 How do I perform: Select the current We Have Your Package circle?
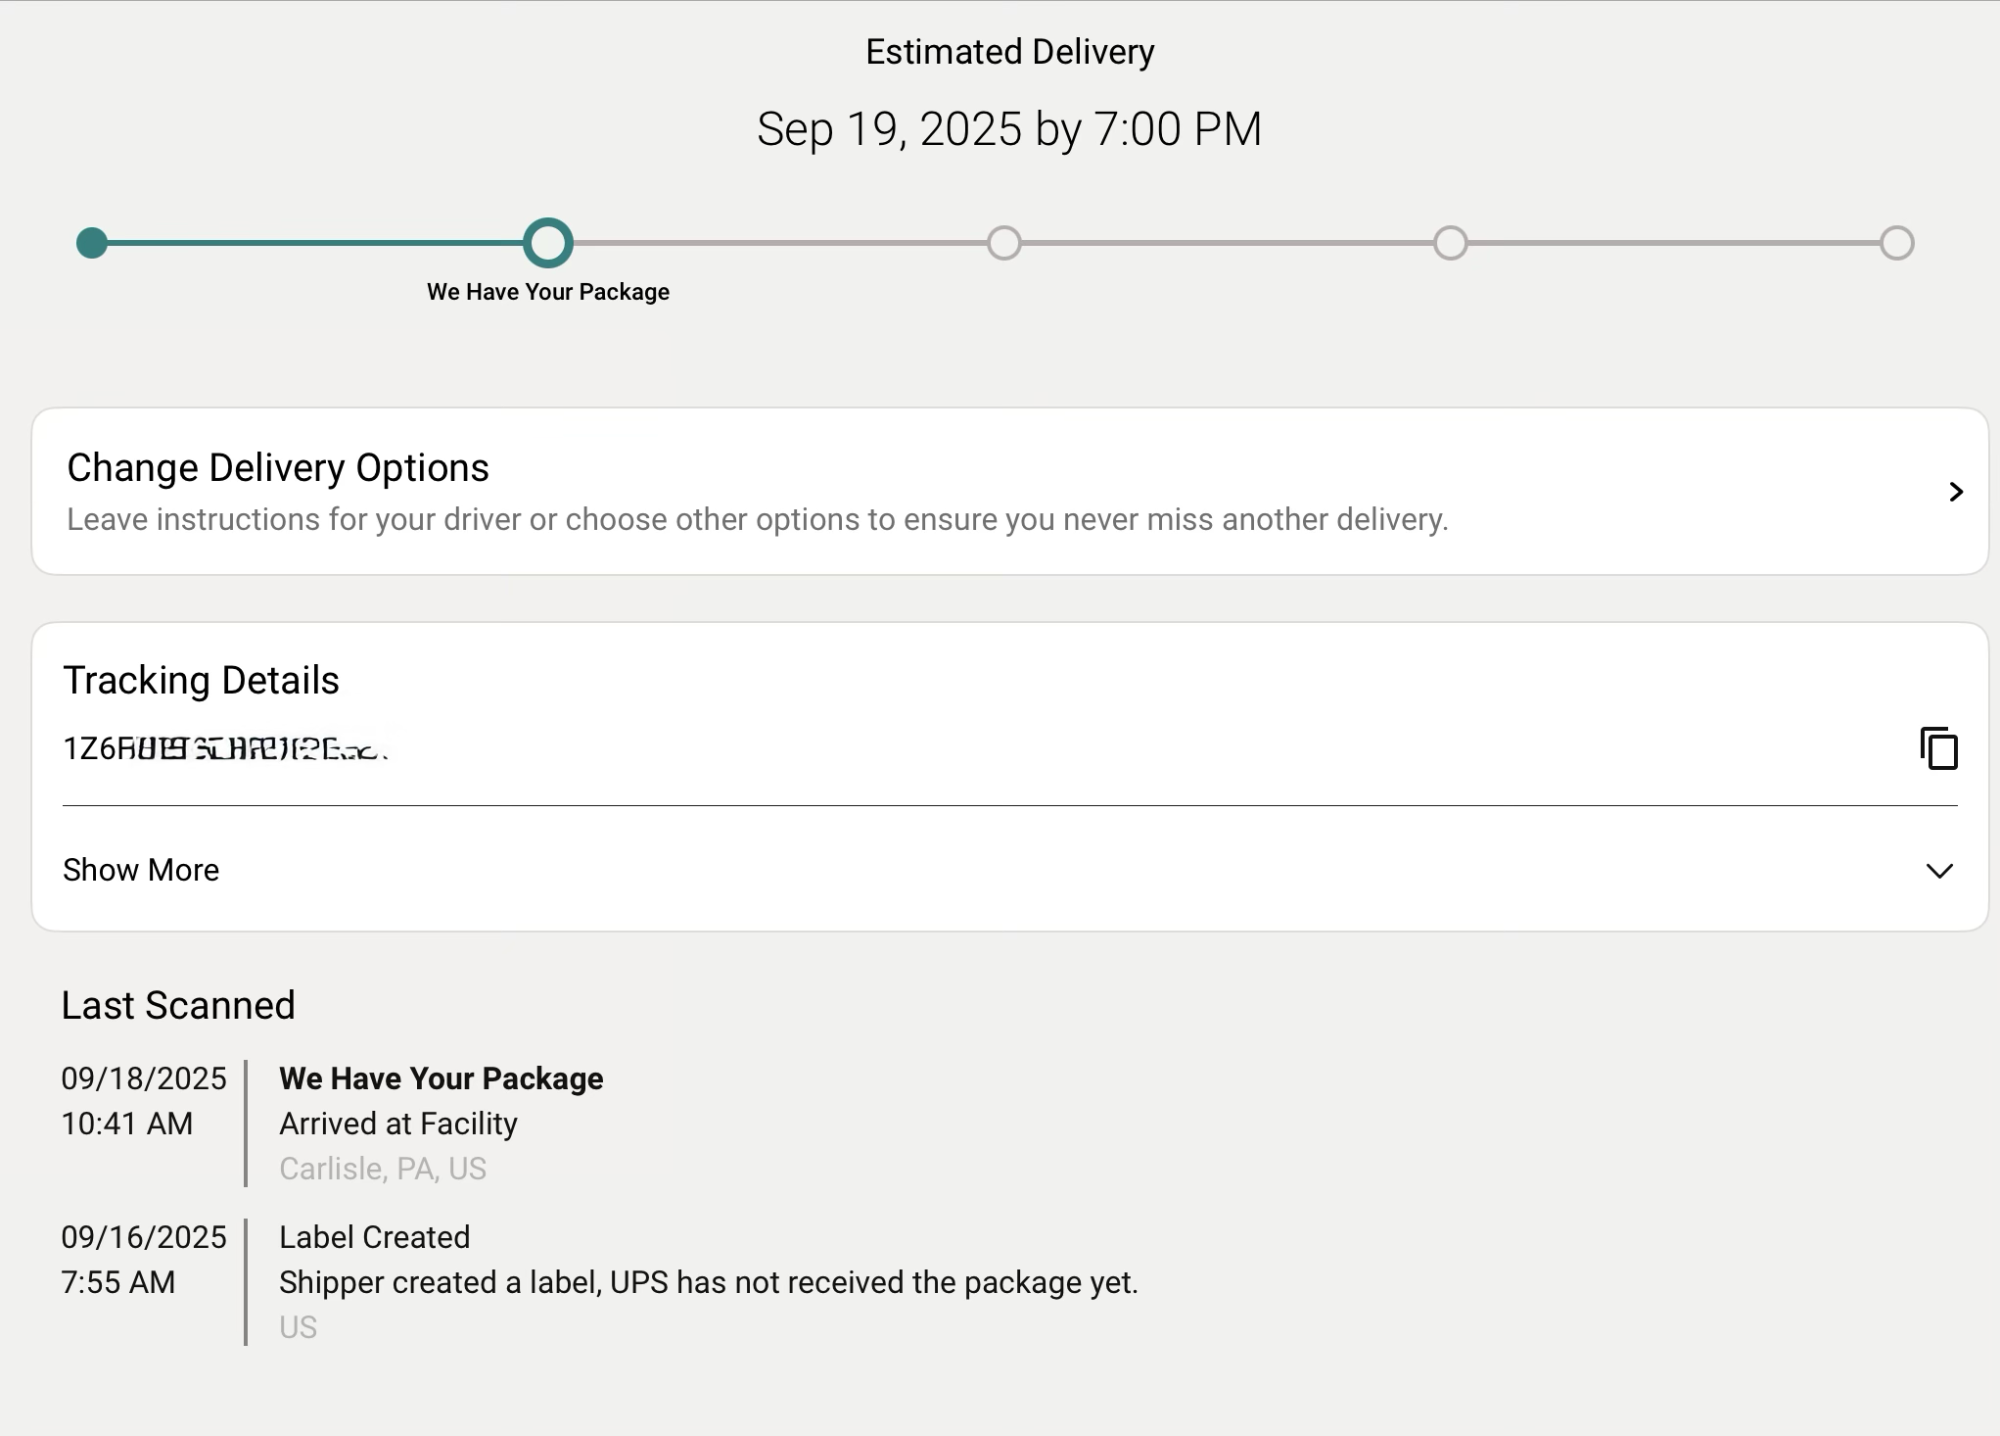[548, 243]
